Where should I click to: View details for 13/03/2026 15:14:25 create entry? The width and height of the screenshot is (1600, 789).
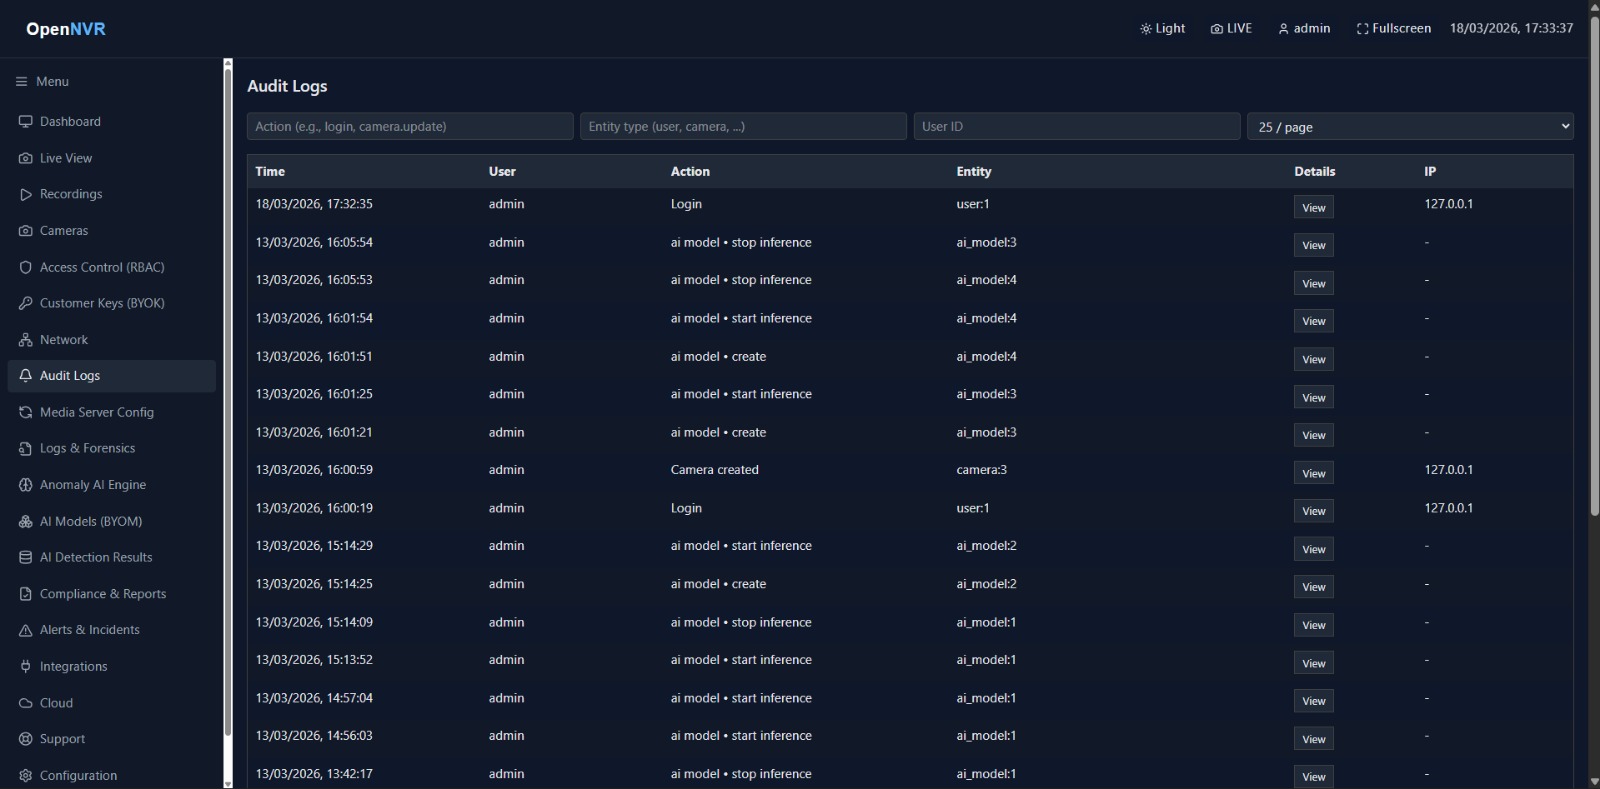click(1313, 587)
